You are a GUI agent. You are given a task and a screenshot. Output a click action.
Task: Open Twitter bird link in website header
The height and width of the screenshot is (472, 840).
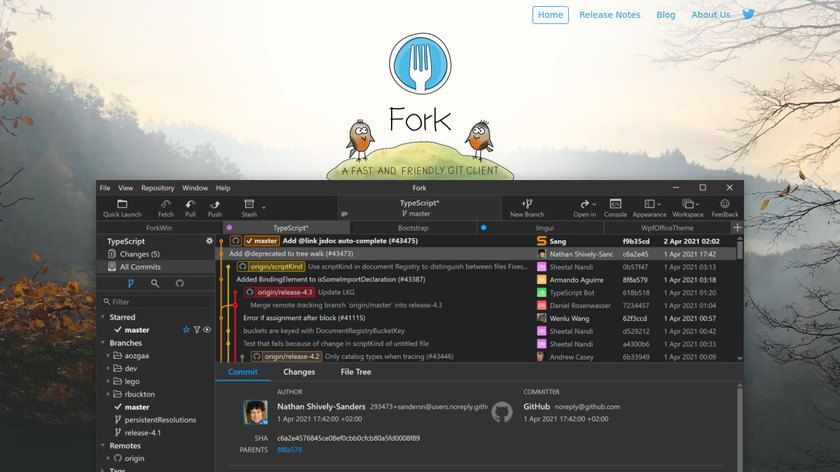coord(748,14)
